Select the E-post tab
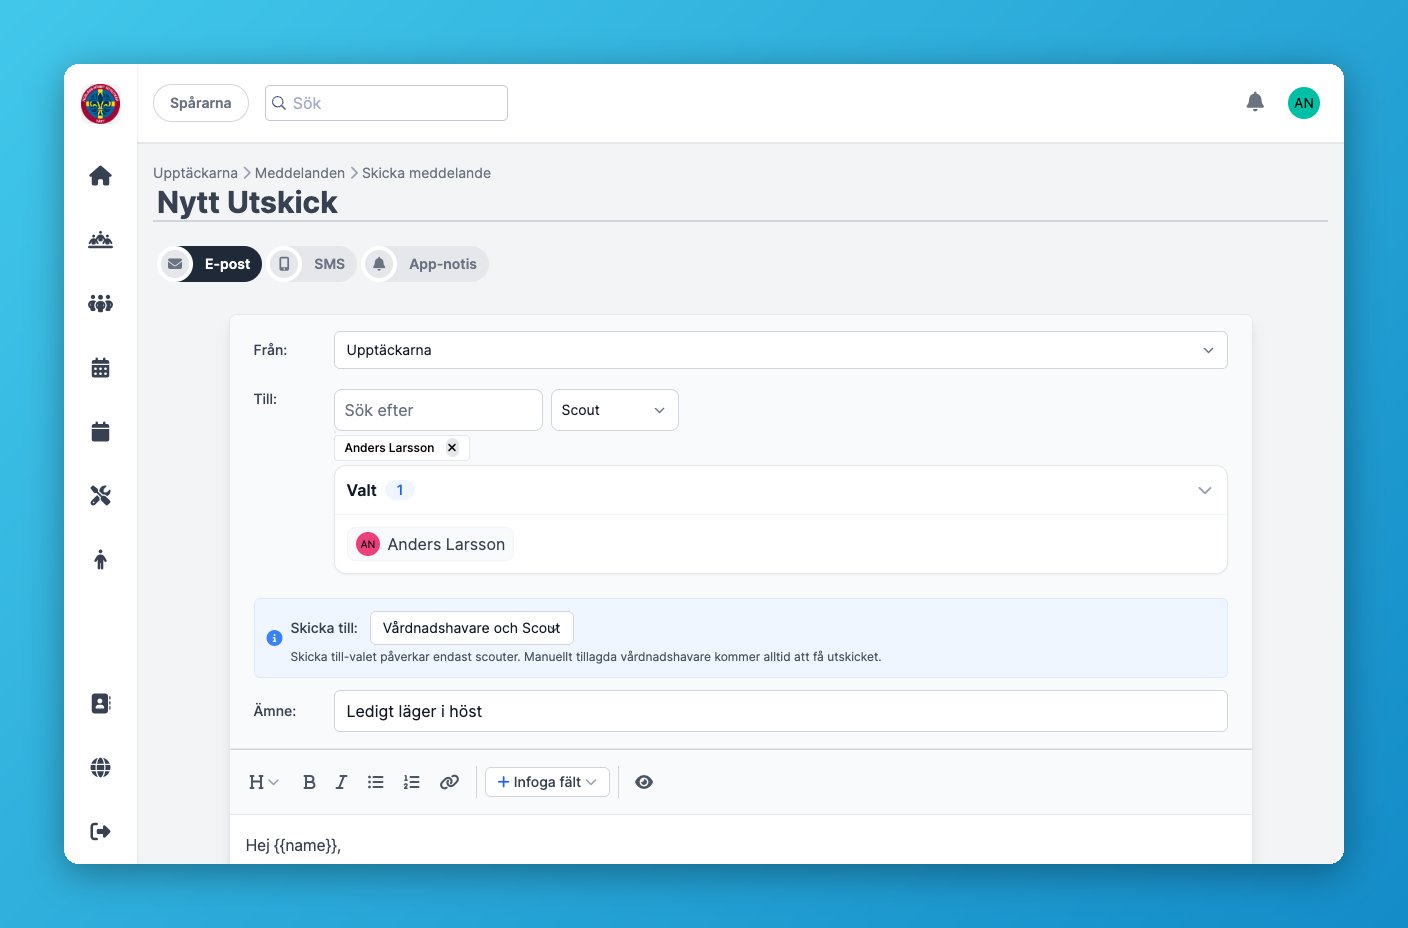The height and width of the screenshot is (928, 1408). 210,264
